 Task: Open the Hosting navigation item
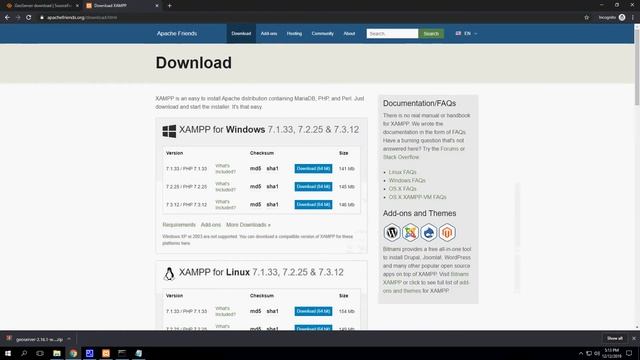(294, 33)
